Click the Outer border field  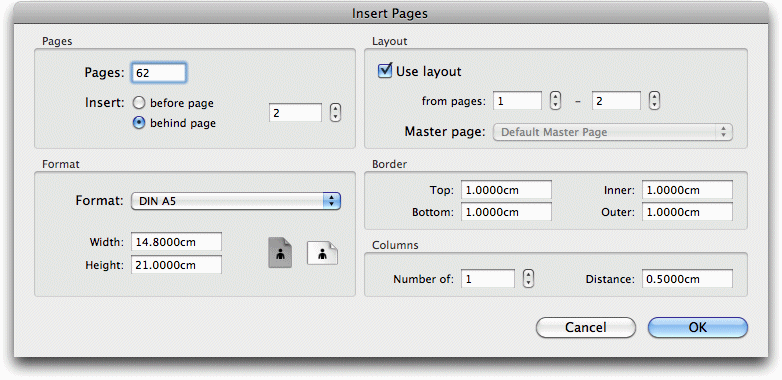pyautogui.click(x=687, y=212)
